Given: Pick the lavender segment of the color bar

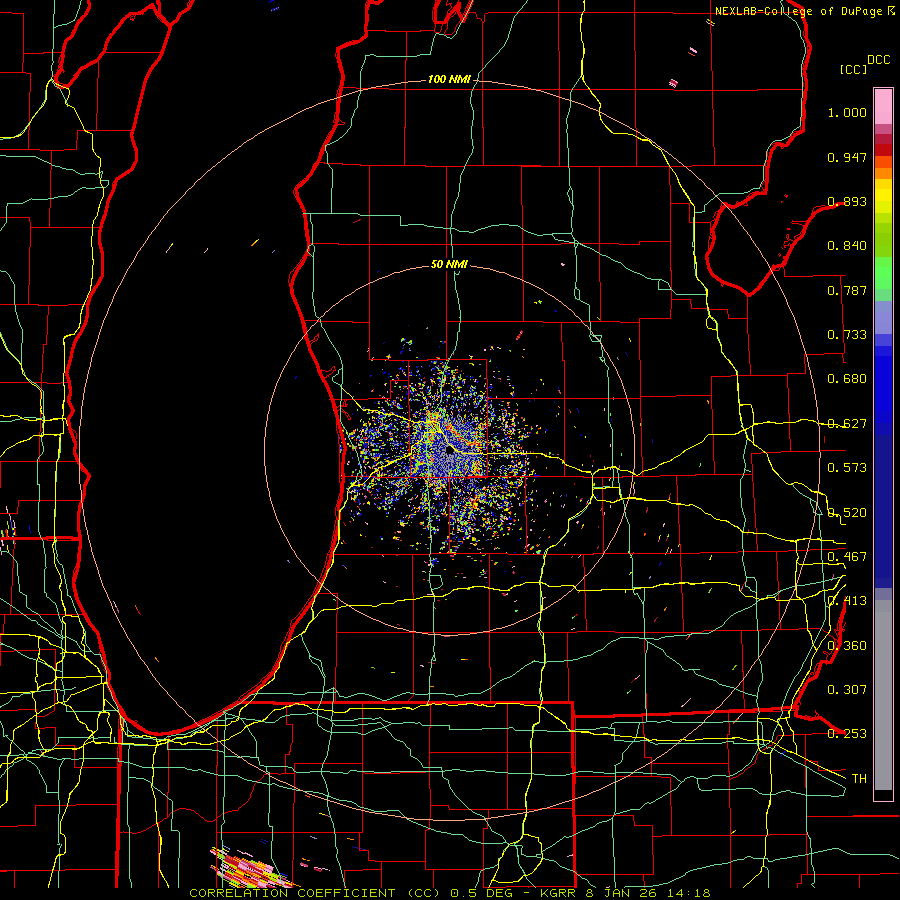Looking at the screenshot, I should (x=883, y=317).
